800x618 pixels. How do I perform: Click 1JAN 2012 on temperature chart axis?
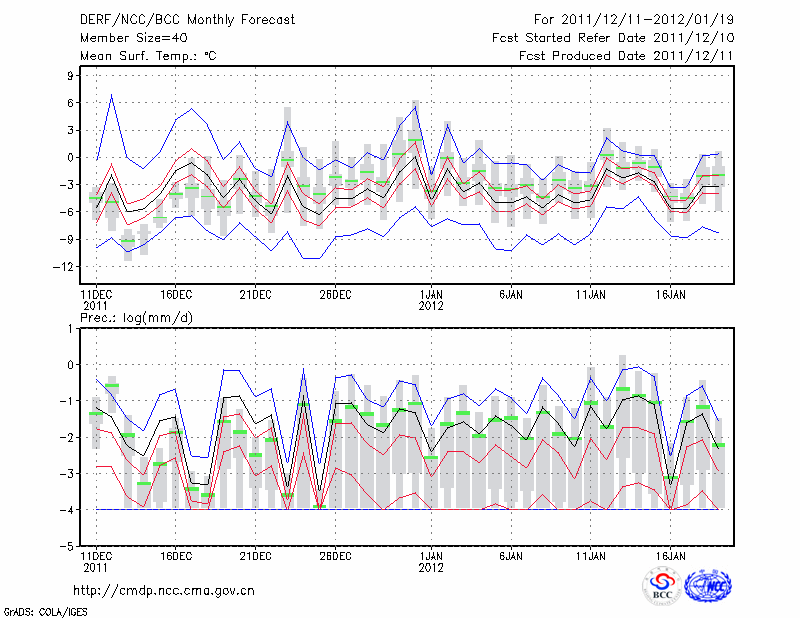click(x=431, y=300)
